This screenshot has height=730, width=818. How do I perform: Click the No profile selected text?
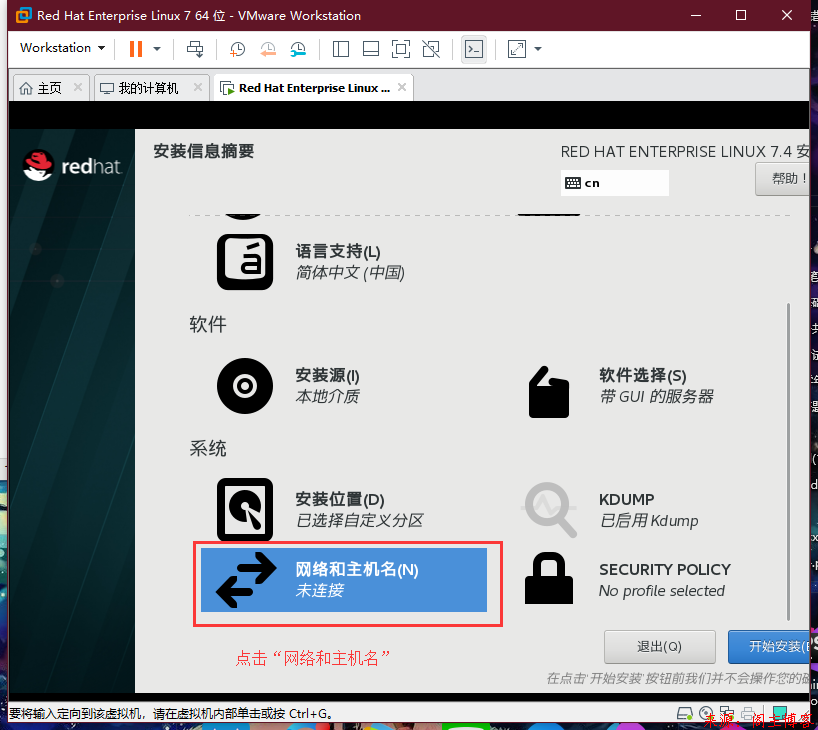(661, 591)
